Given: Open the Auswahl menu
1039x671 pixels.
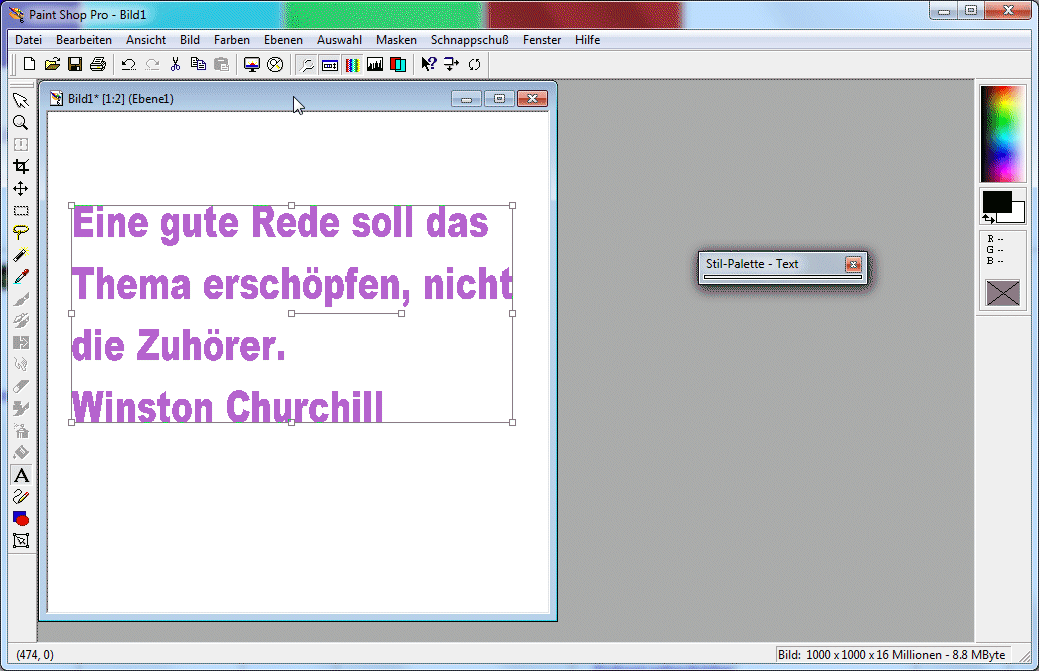Looking at the screenshot, I should pos(339,40).
